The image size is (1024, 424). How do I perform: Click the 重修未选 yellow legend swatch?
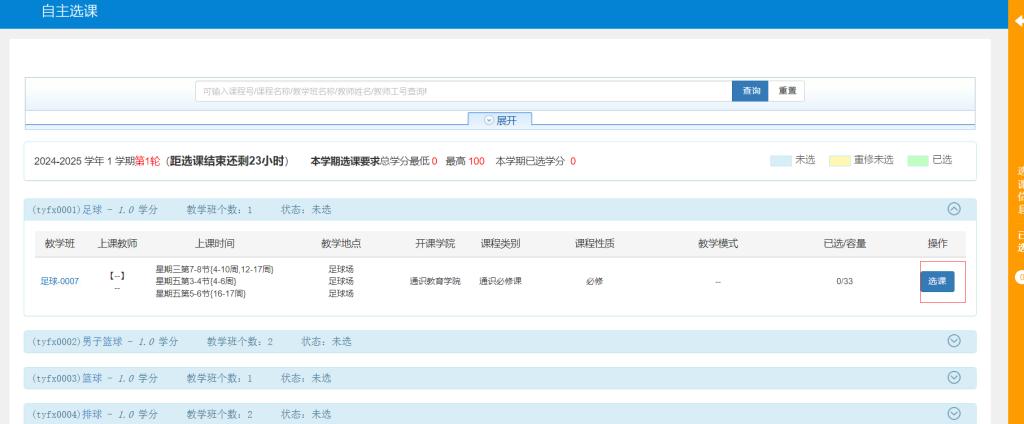click(840, 161)
